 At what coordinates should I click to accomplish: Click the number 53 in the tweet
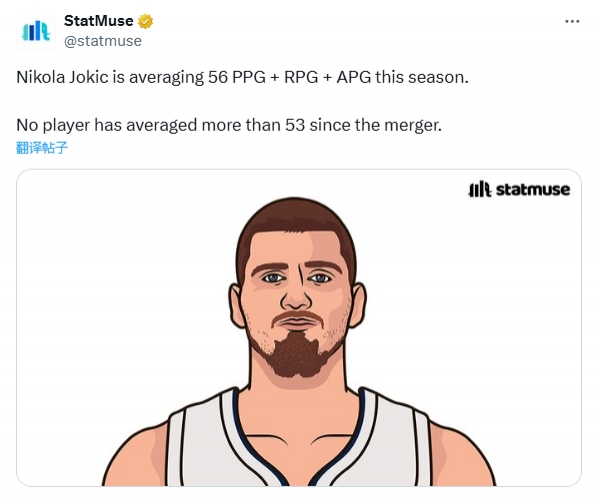click(x=295, y=125)
